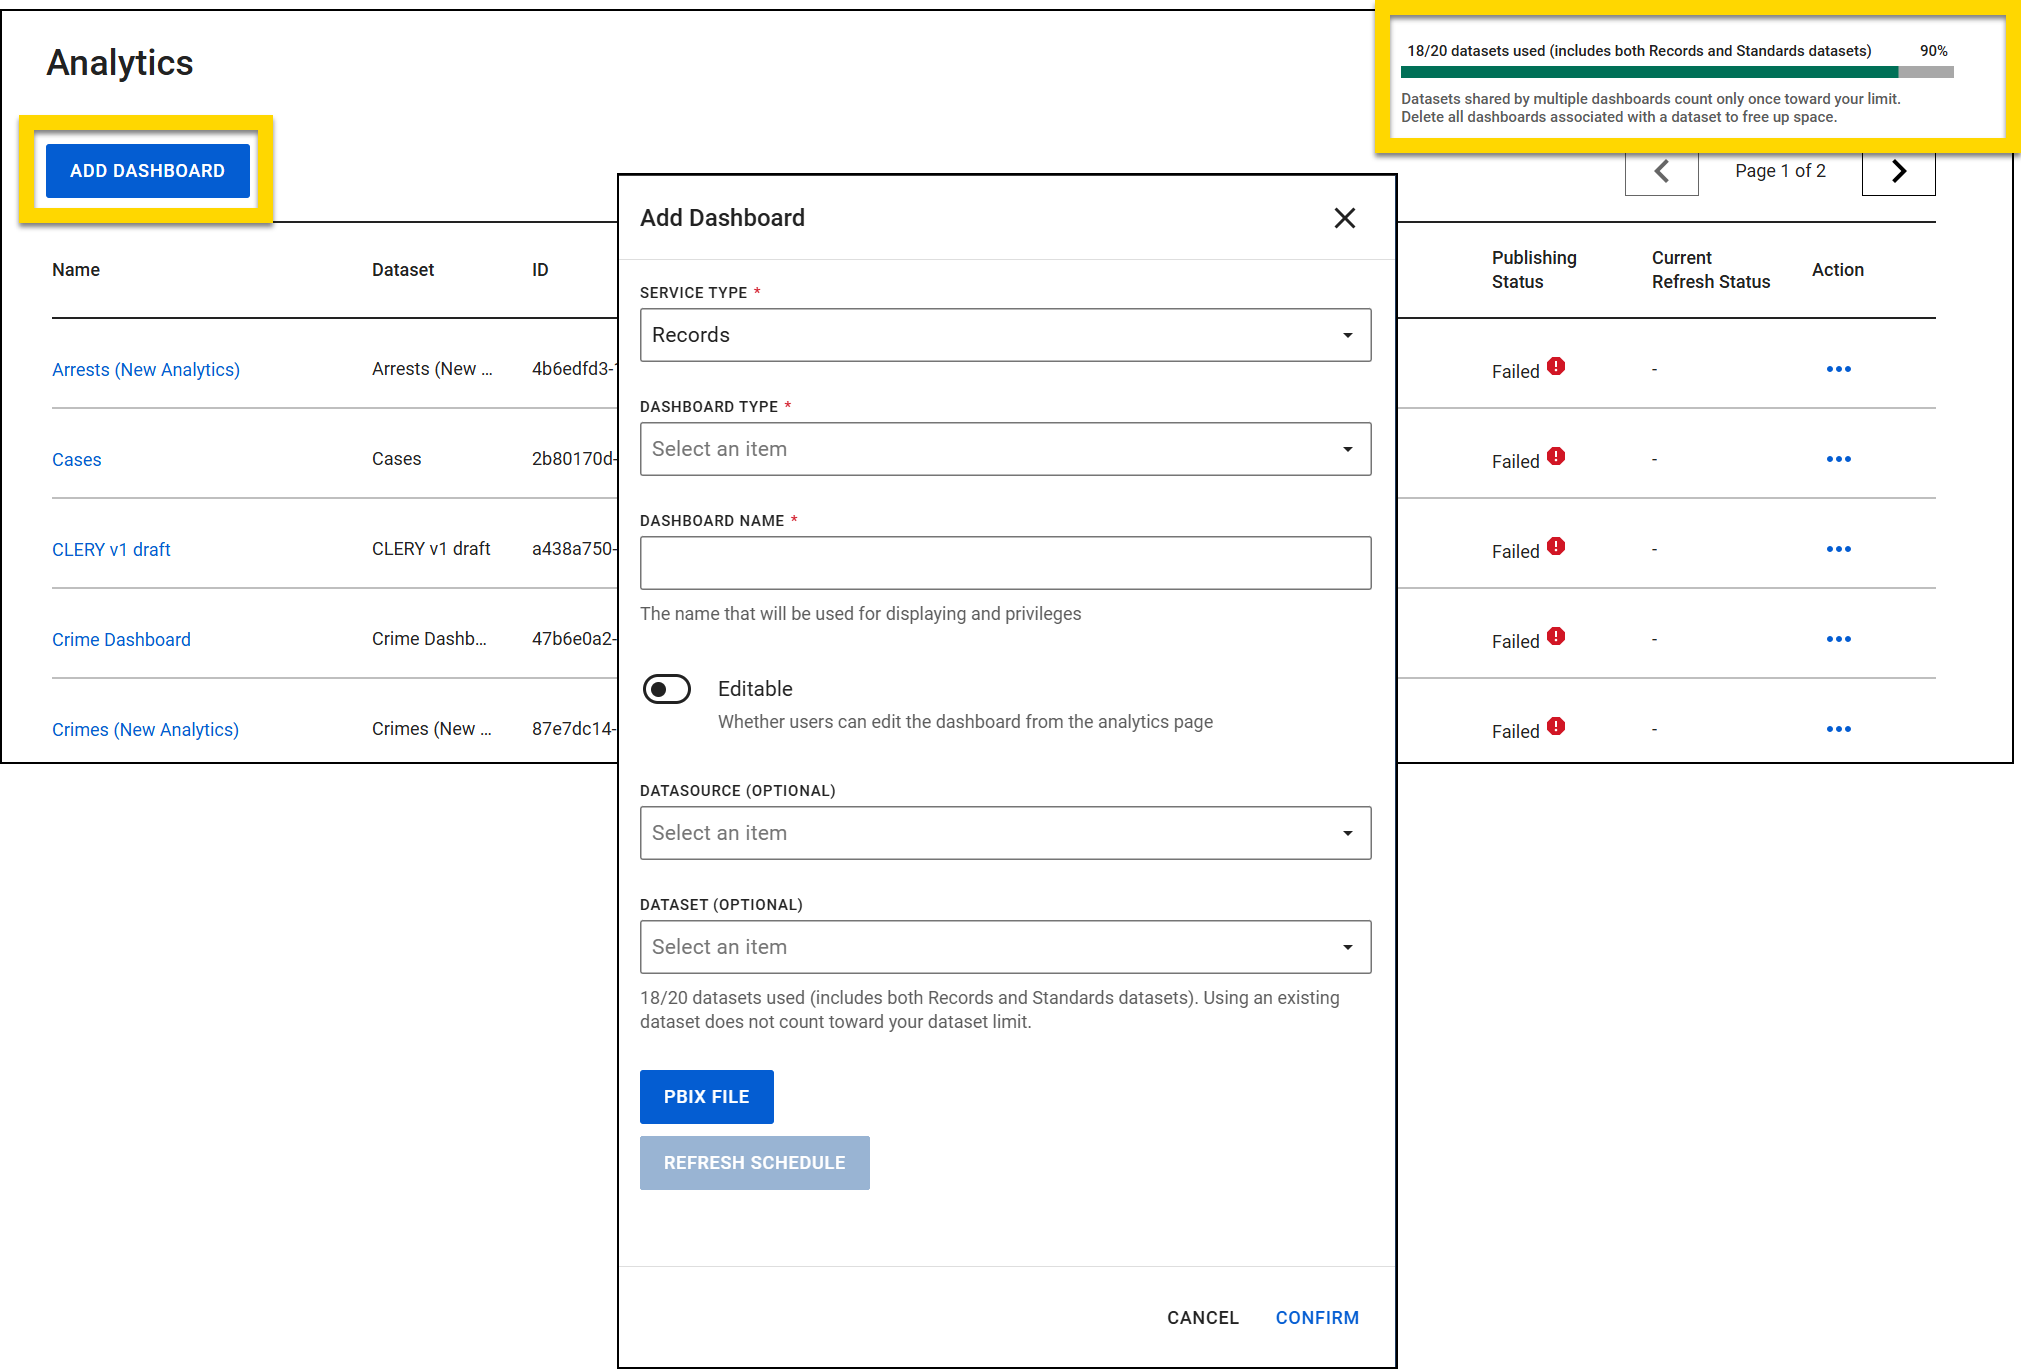Image resolution: width=2021 pixels, height=1369 pixels.
Task: Enable the Editable toggle
Action: click(x=666, y=689)
